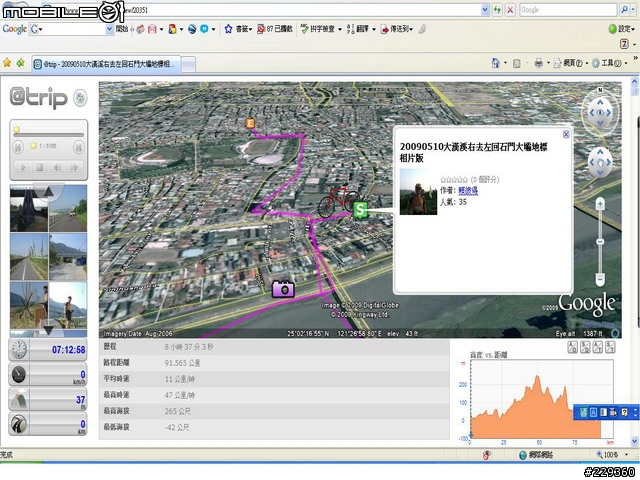Open Google toolbar bookmarks star menu
Screen dimensions: 640x480
[x=238, y=29]
